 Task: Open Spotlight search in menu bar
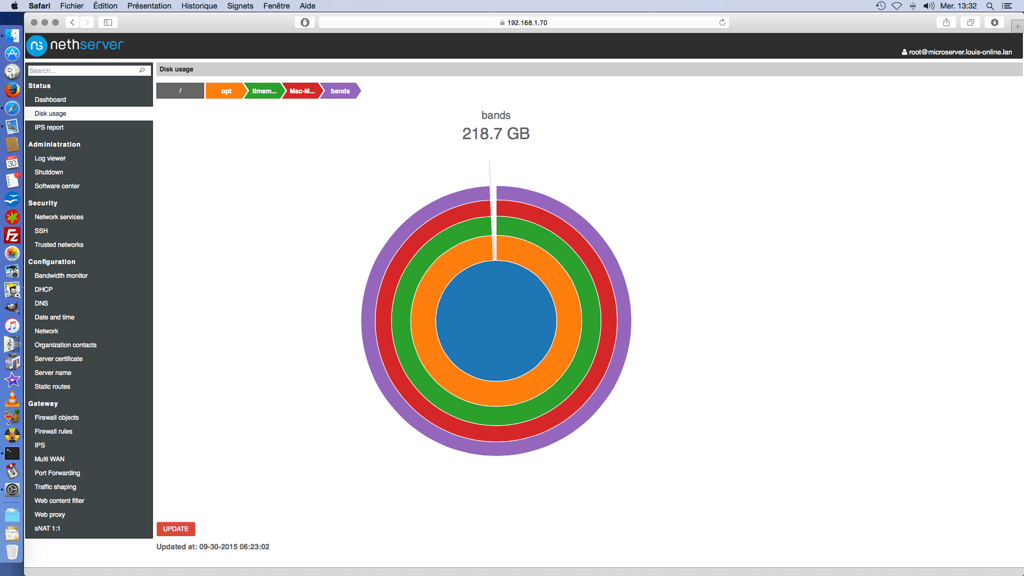pos(990,6)
